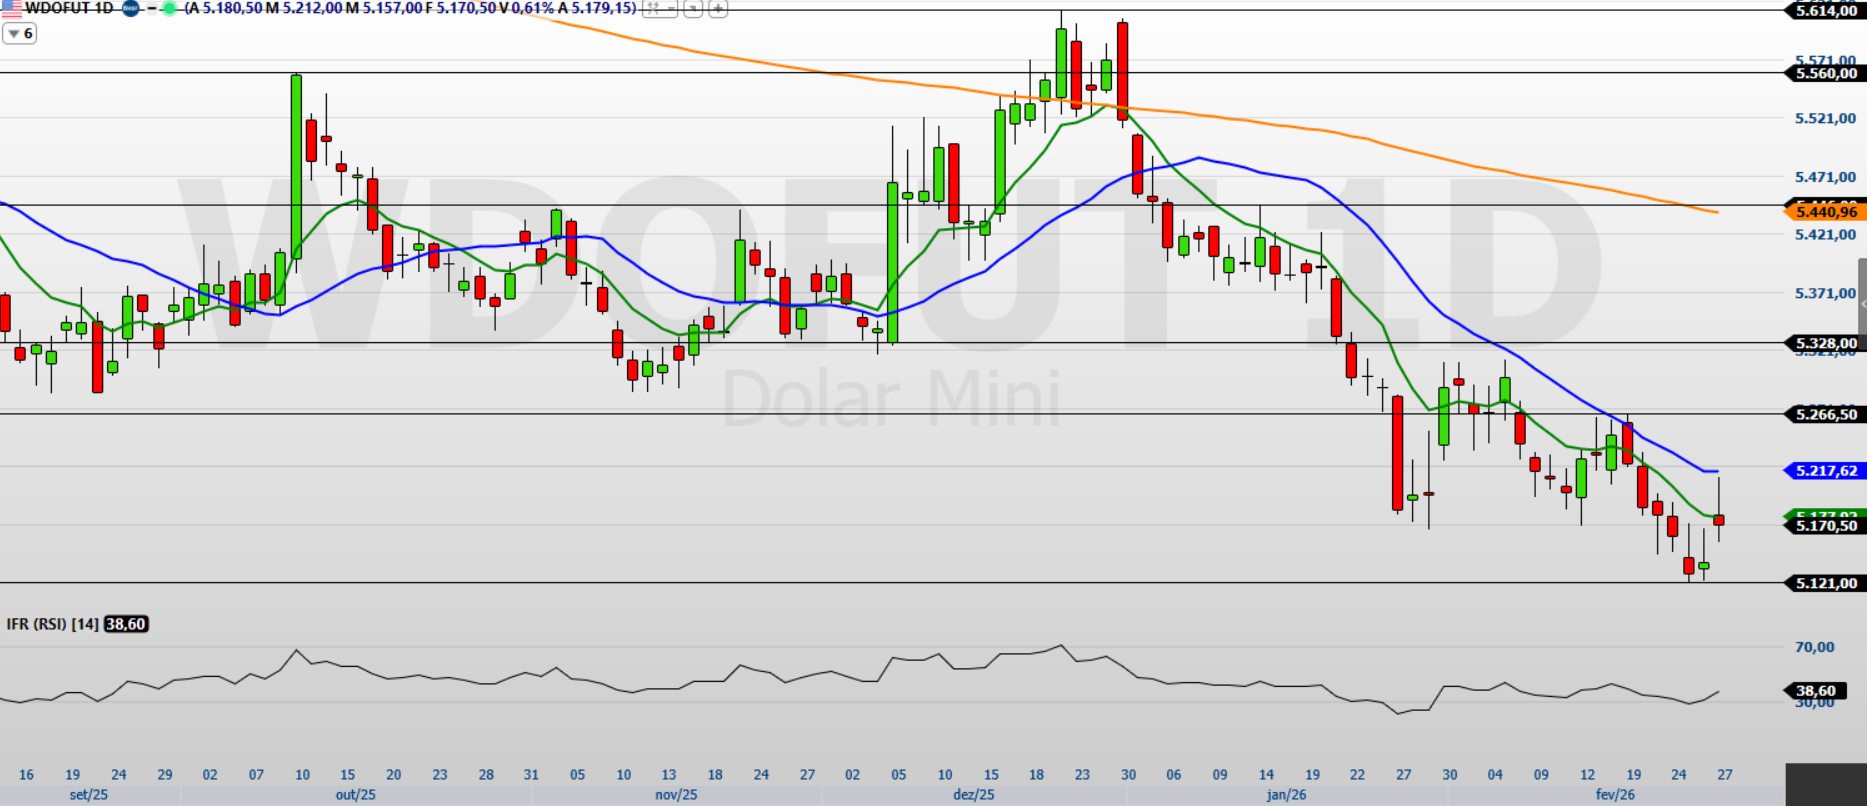Click the US flag icon beside WDOFUT
The image size is (1867, 806).
[11, 8]
